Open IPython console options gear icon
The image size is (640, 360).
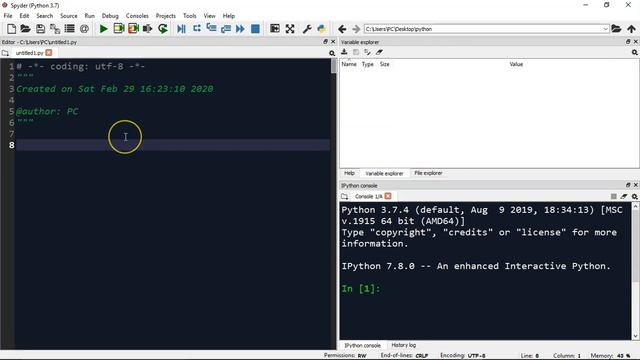pos(635,197)
